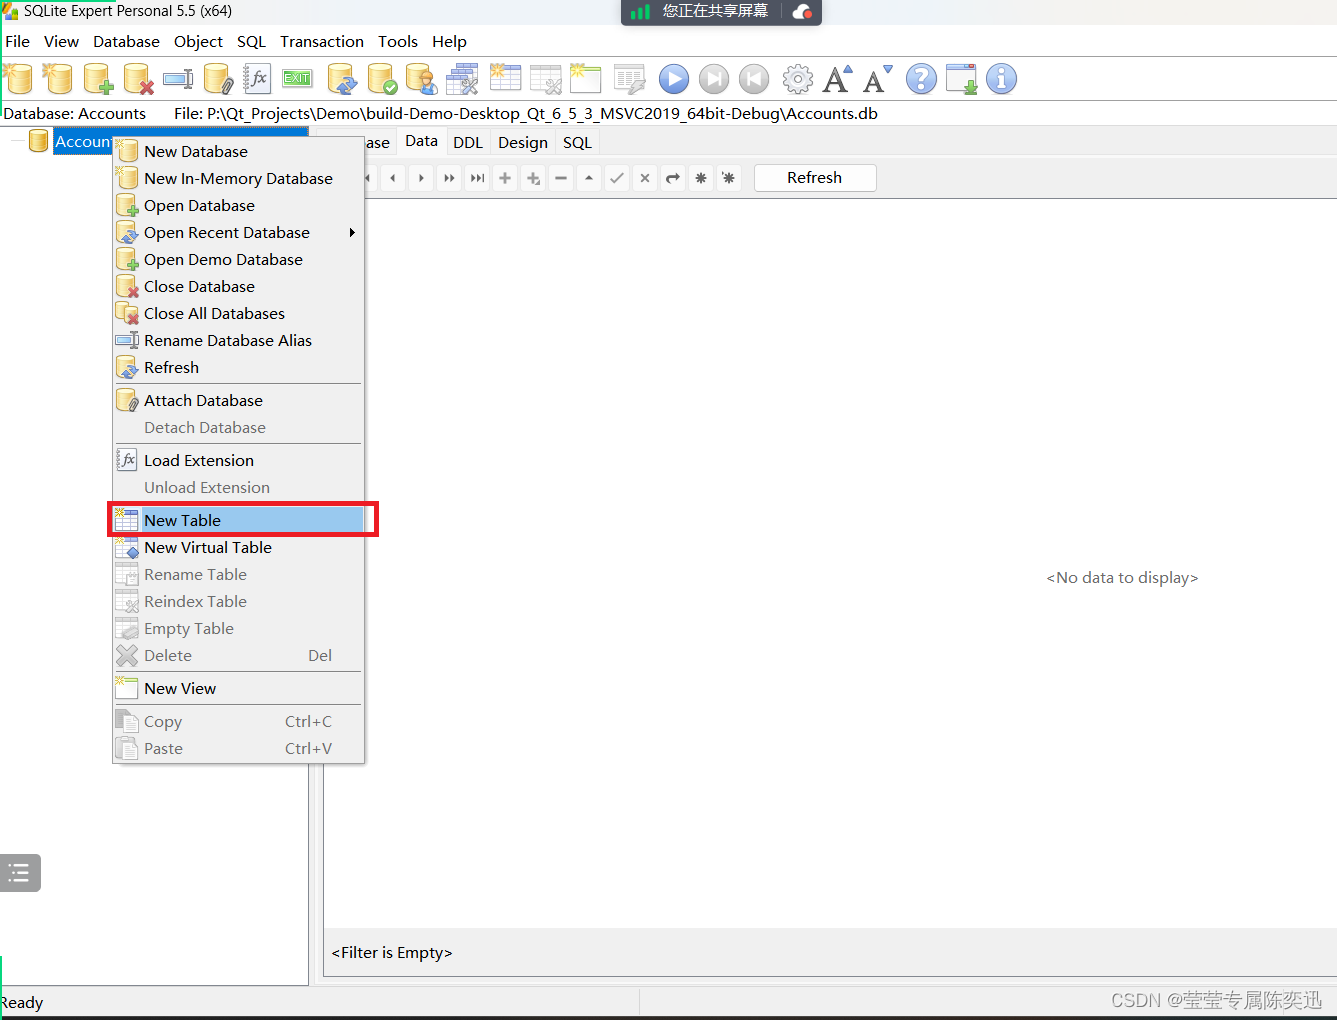
Task: Choose New In-Memory Database menu entry
Action: [239, 178]
